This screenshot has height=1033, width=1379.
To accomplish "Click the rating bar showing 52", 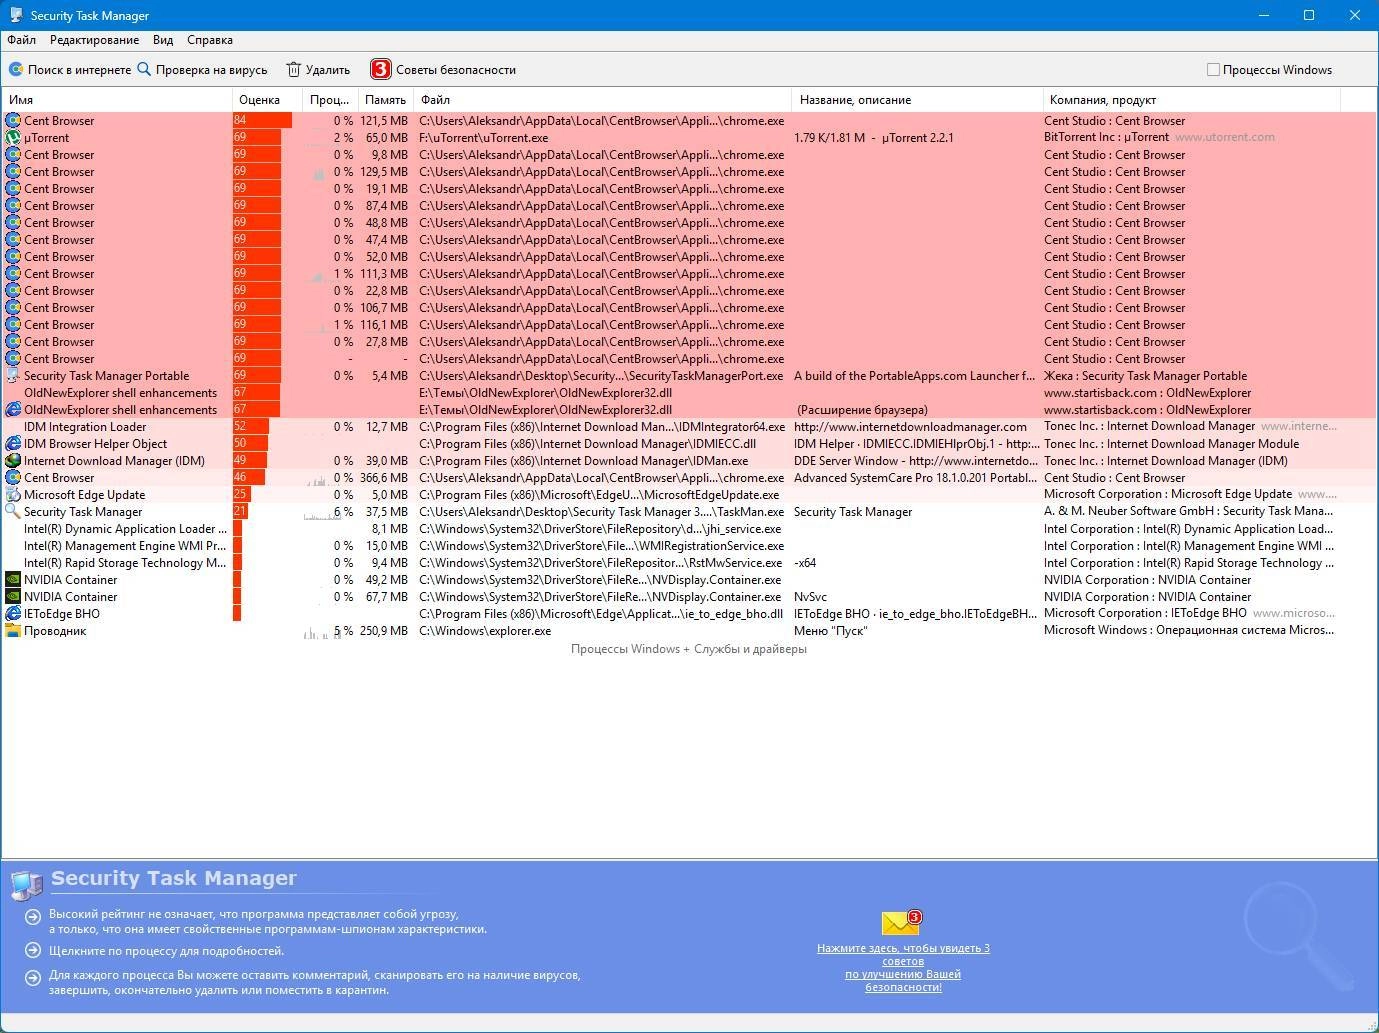I will pos(251,427).
